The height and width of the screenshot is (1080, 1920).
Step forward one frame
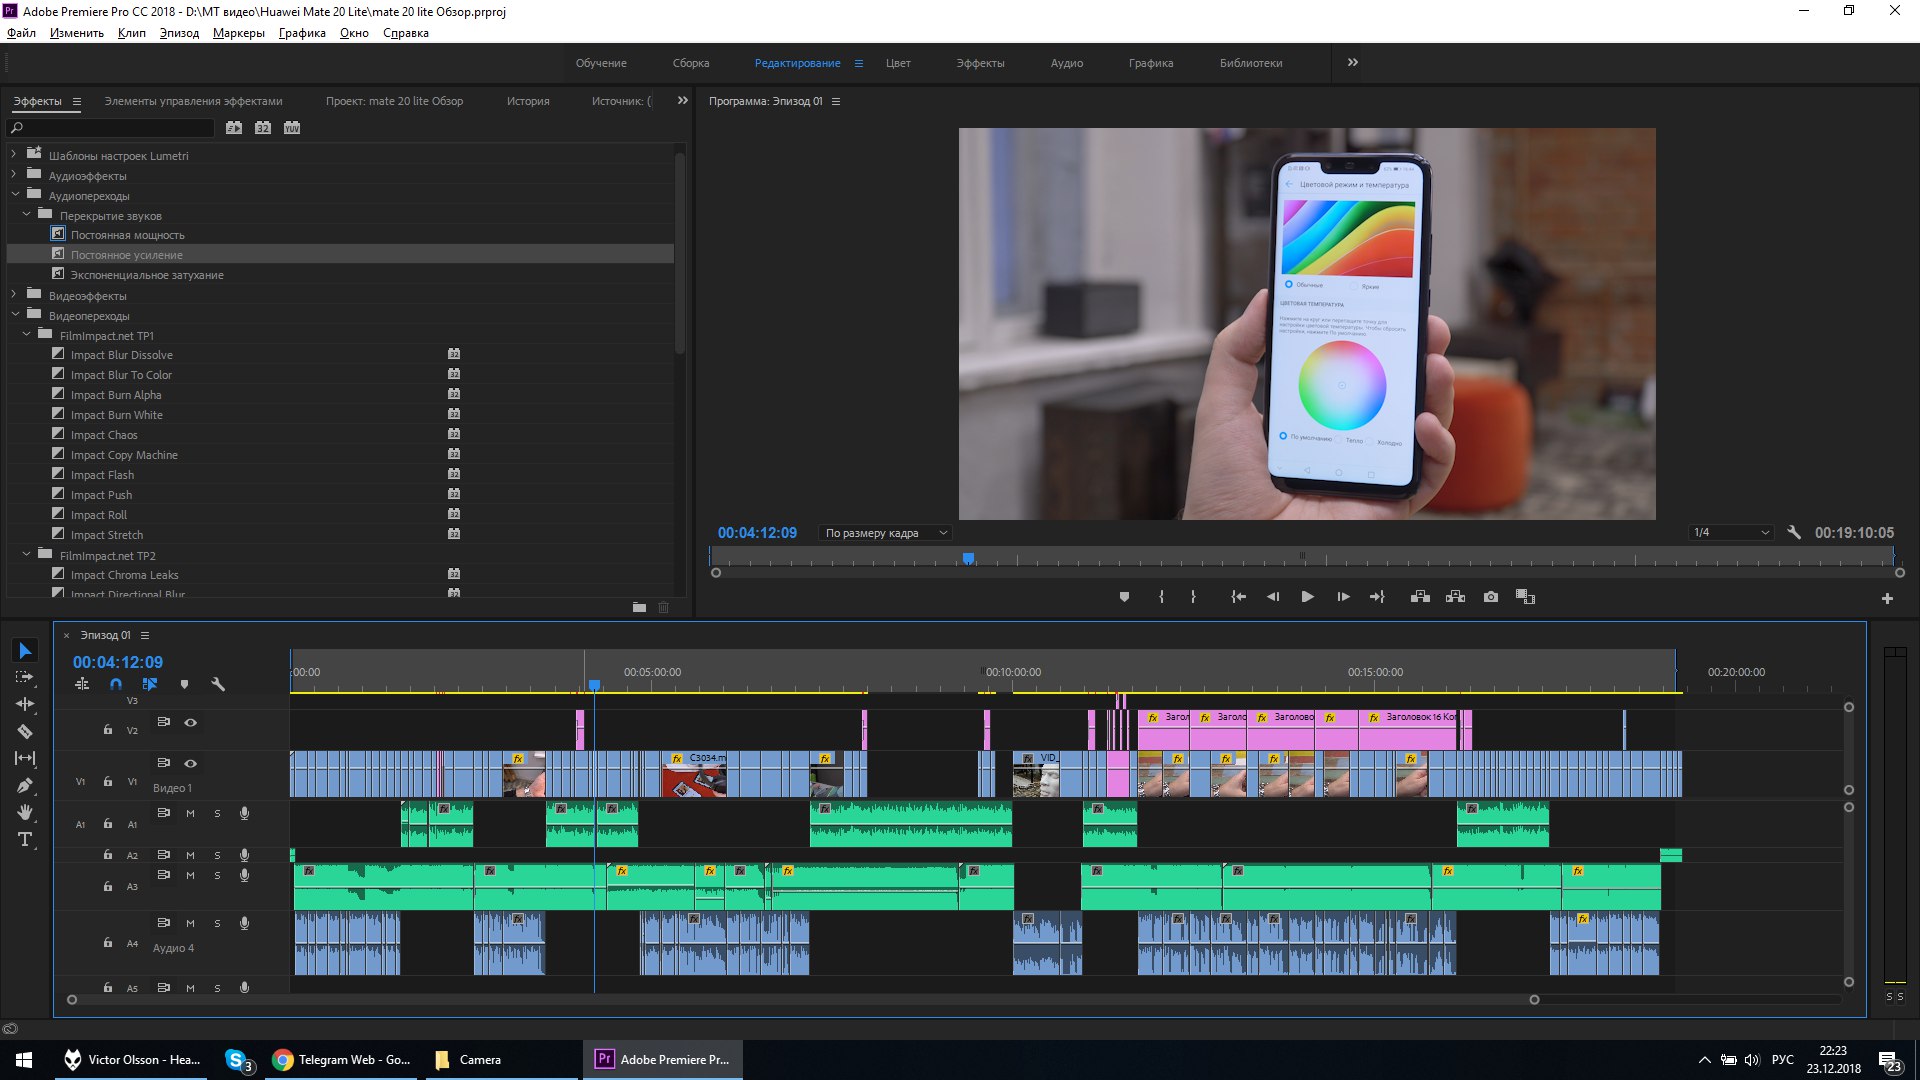pyautogui.click(x=1343, y=597)
